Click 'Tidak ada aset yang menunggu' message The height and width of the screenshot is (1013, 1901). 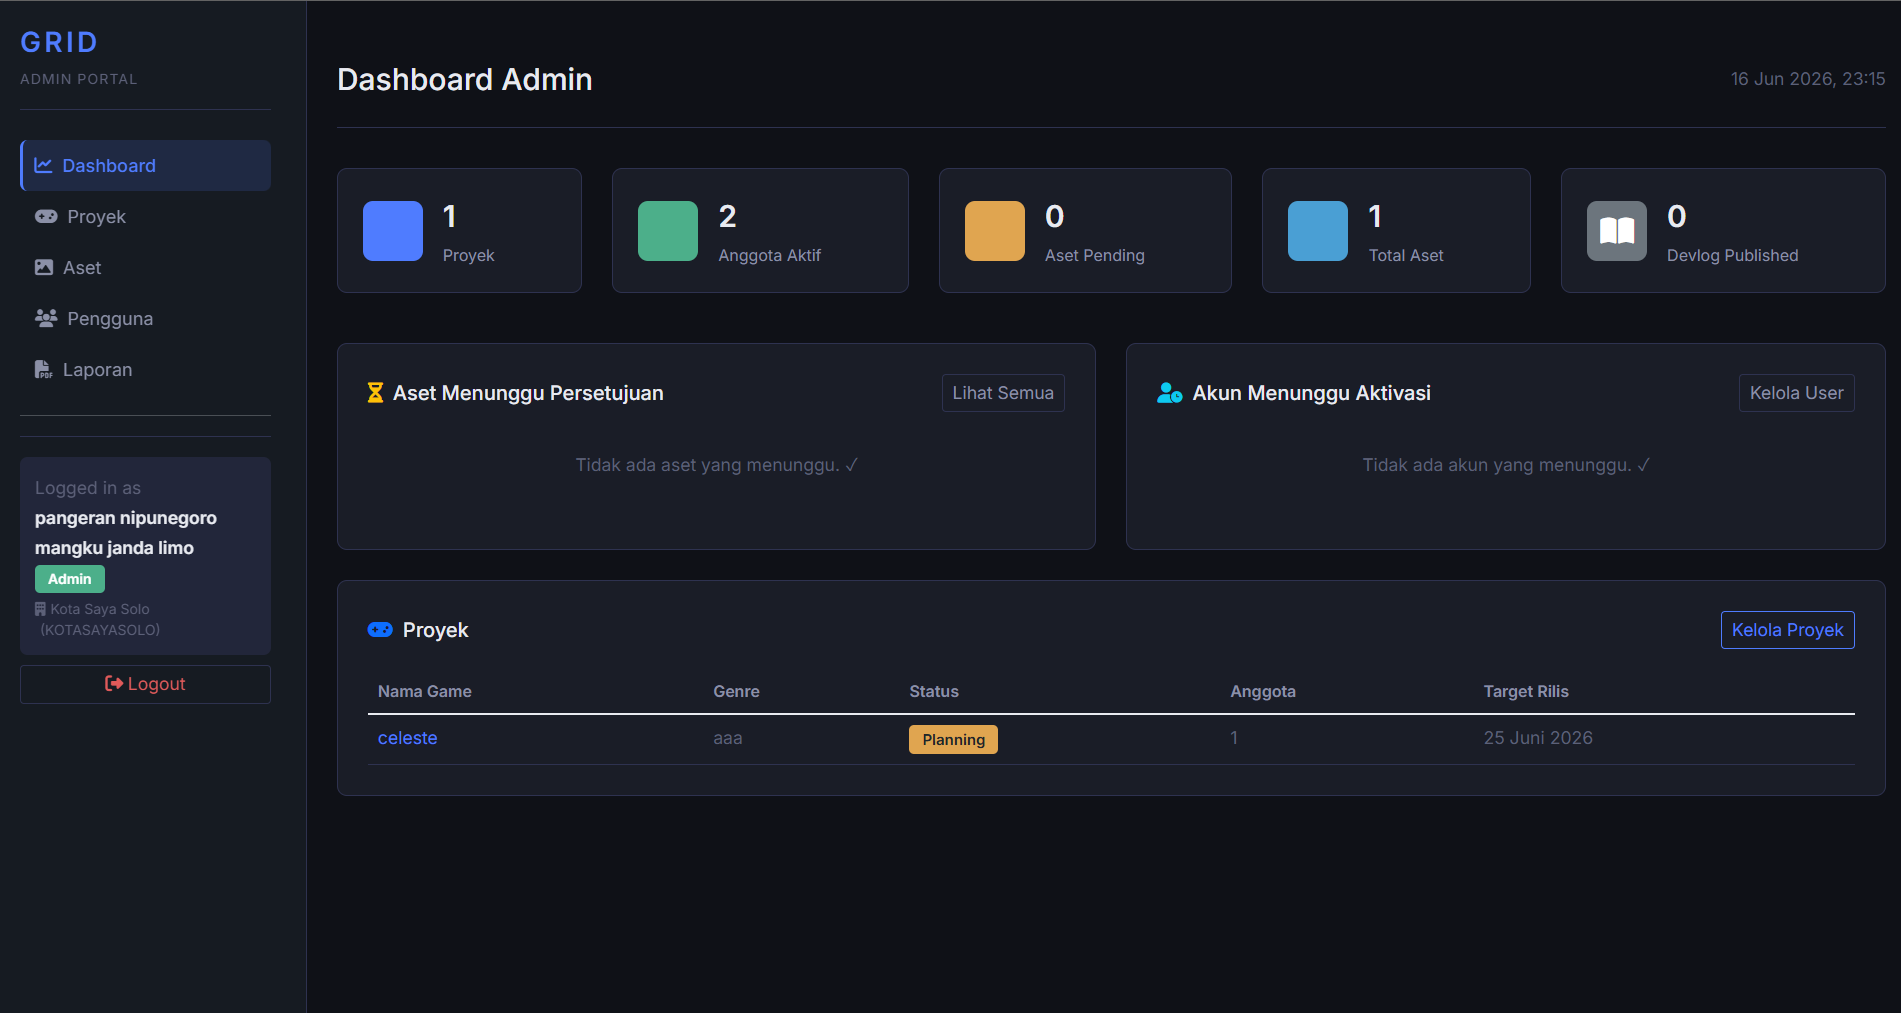[x=717, y=465]
